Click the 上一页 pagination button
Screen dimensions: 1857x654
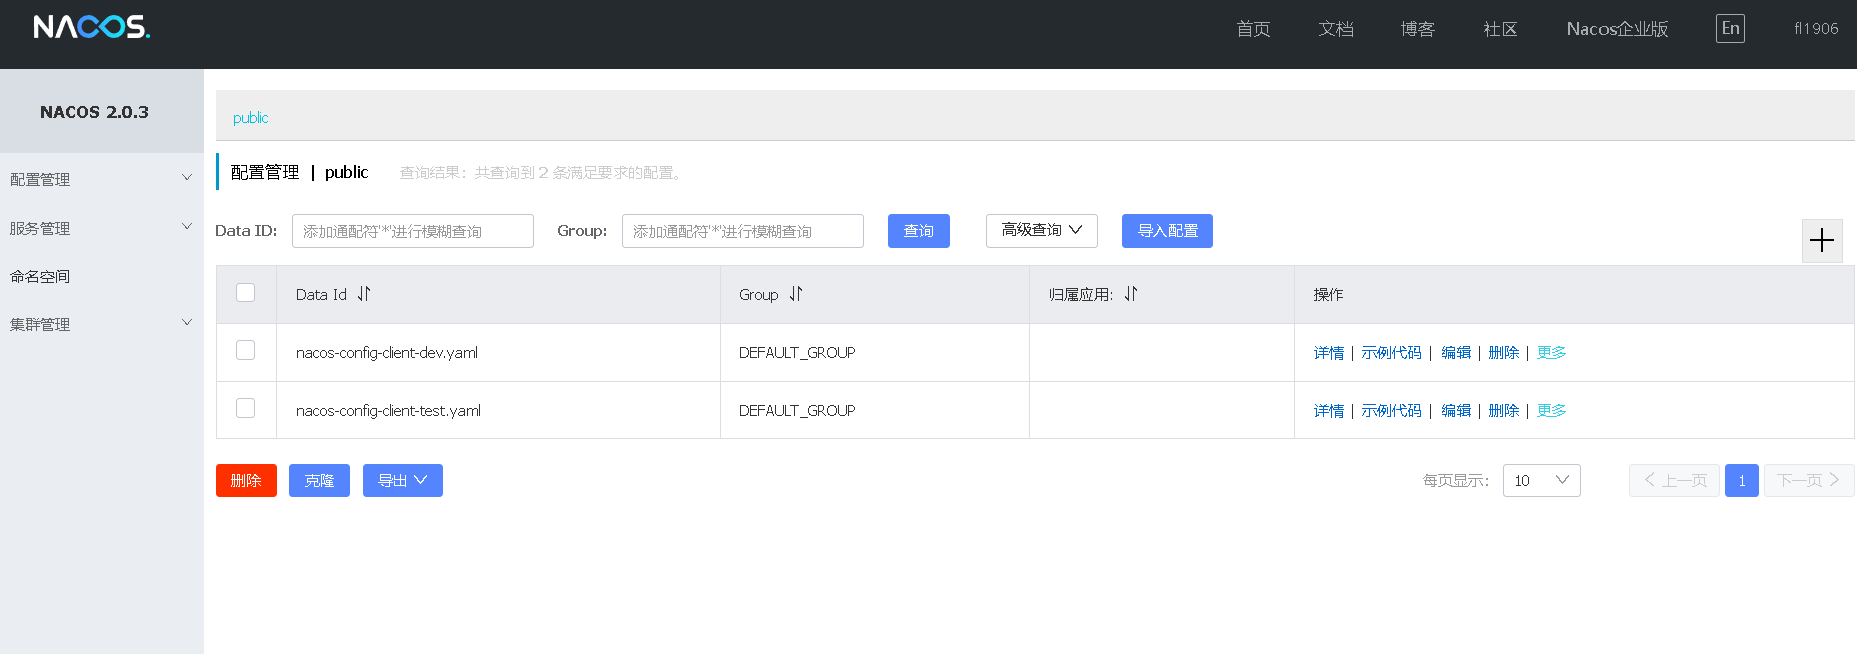[1674, 480]
